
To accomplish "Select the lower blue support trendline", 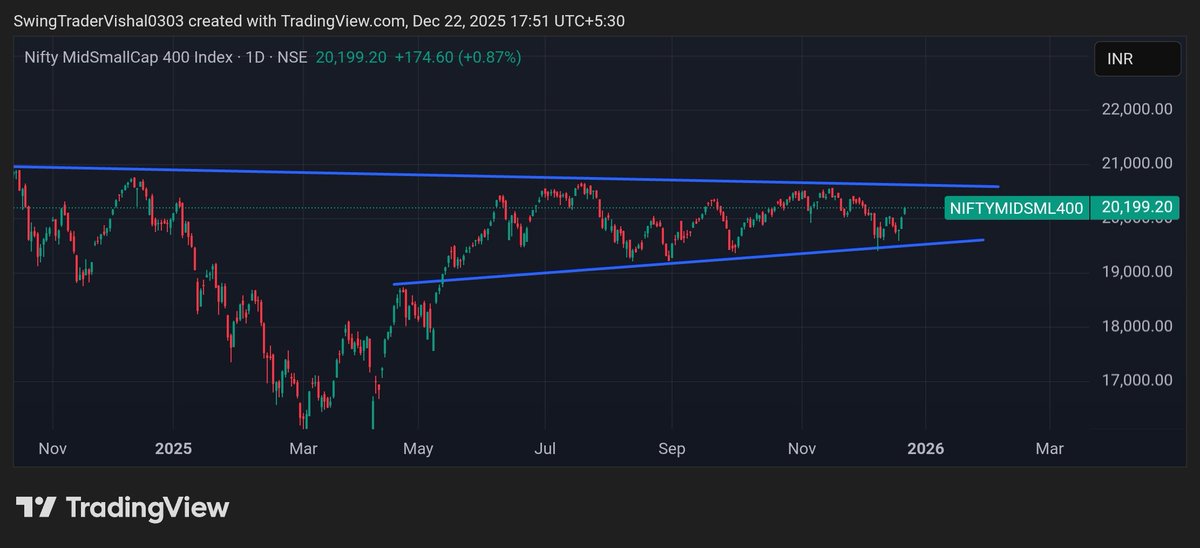I will (x=690, y=262).
